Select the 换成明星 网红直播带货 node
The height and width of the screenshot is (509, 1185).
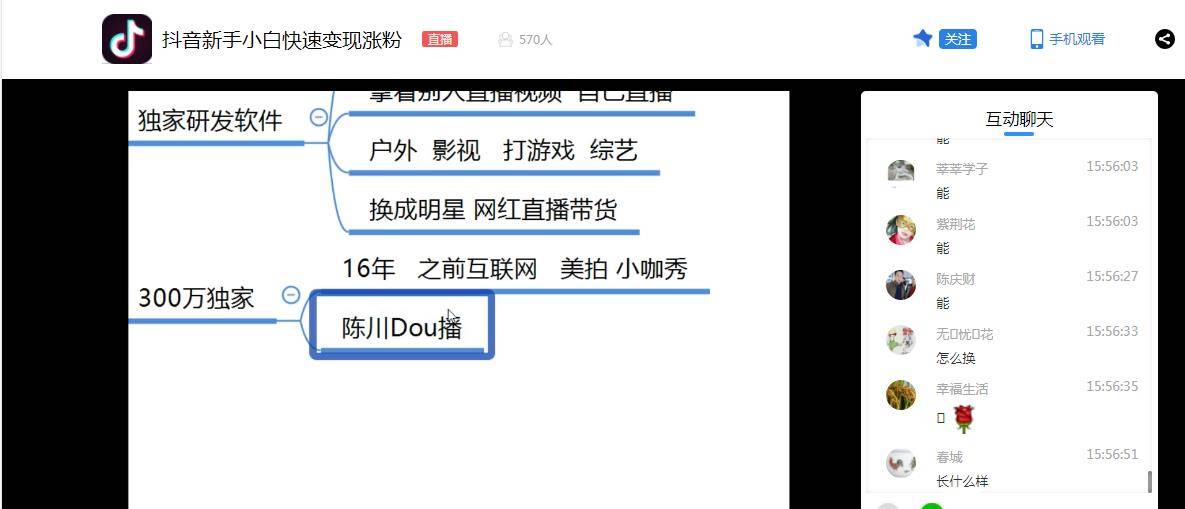(493, 209)
